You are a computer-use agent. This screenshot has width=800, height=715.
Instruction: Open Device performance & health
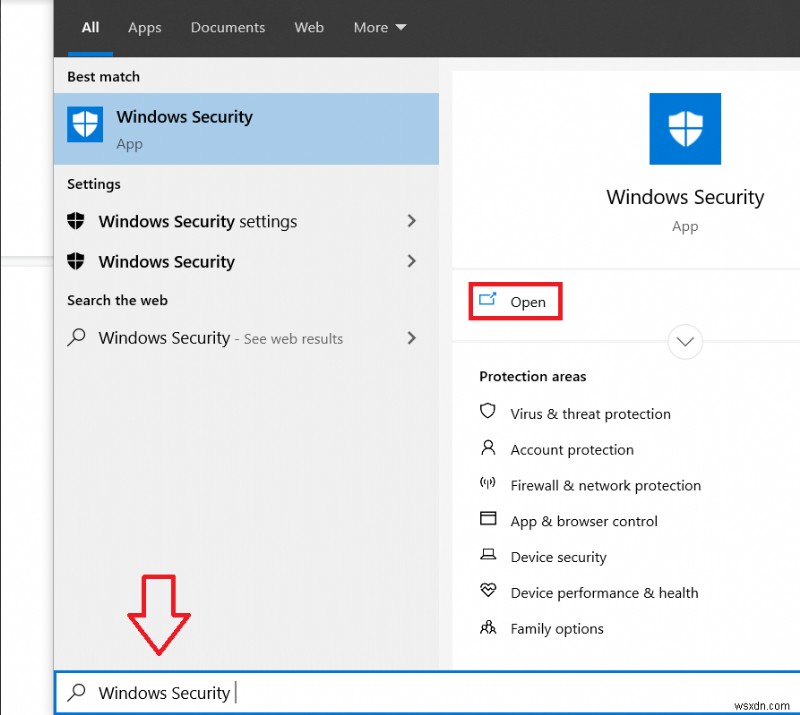pos(487,592)
